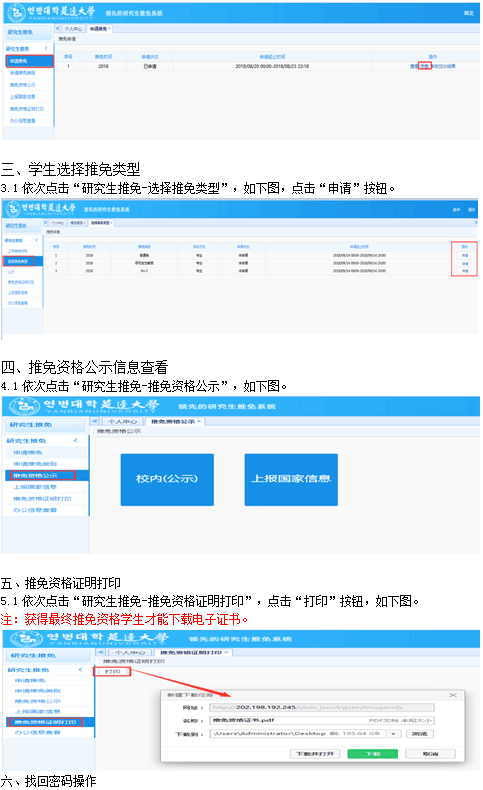This screenshot has height=790, width=483.
Task: Click 上报国家信息 blue button
Action: click(291, 479)
